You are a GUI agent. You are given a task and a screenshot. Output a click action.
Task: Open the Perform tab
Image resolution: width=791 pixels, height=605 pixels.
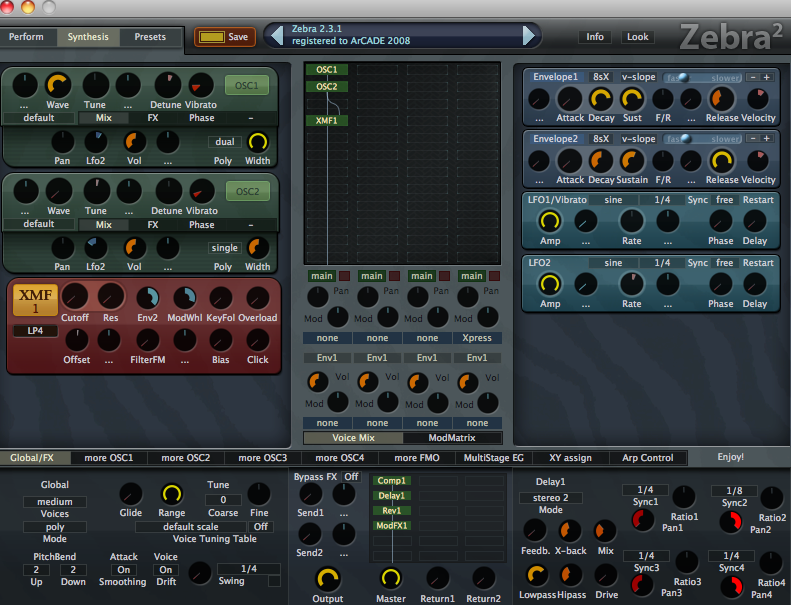[27, 37]
